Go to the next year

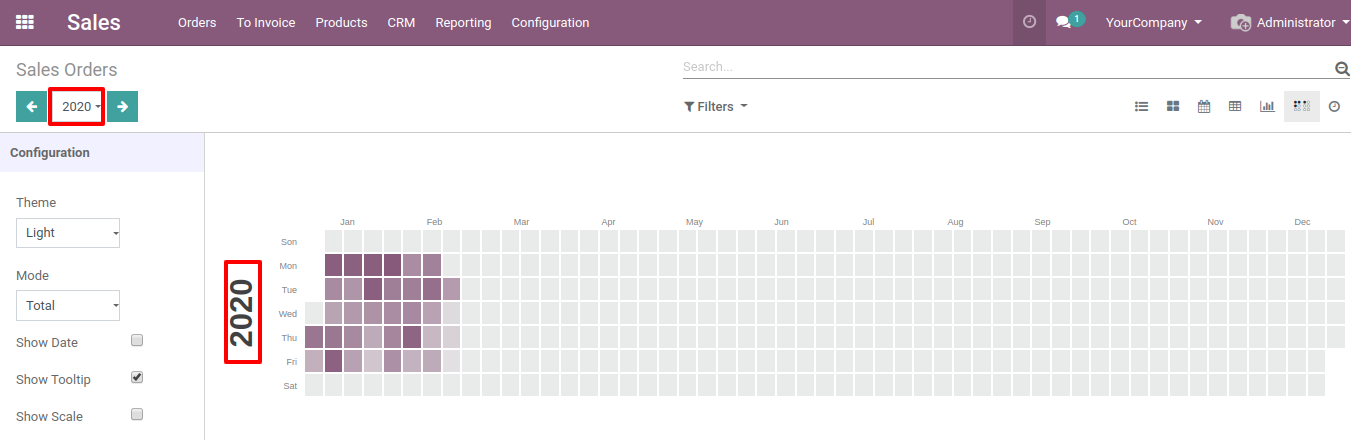[x=123, y=106]
